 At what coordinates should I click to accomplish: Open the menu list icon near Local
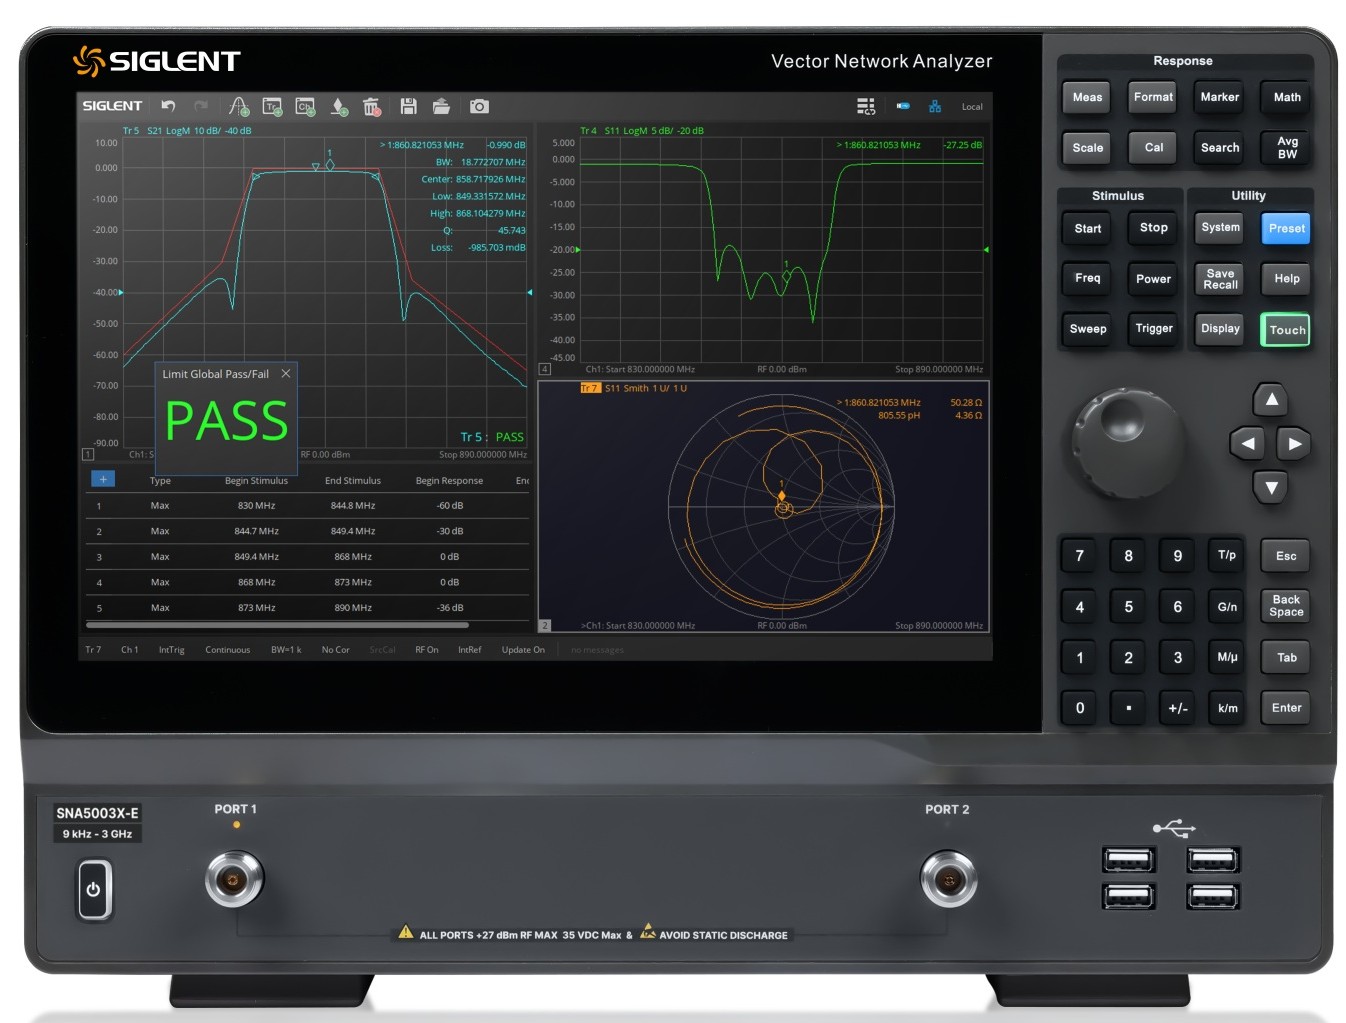tap(866, 106)
